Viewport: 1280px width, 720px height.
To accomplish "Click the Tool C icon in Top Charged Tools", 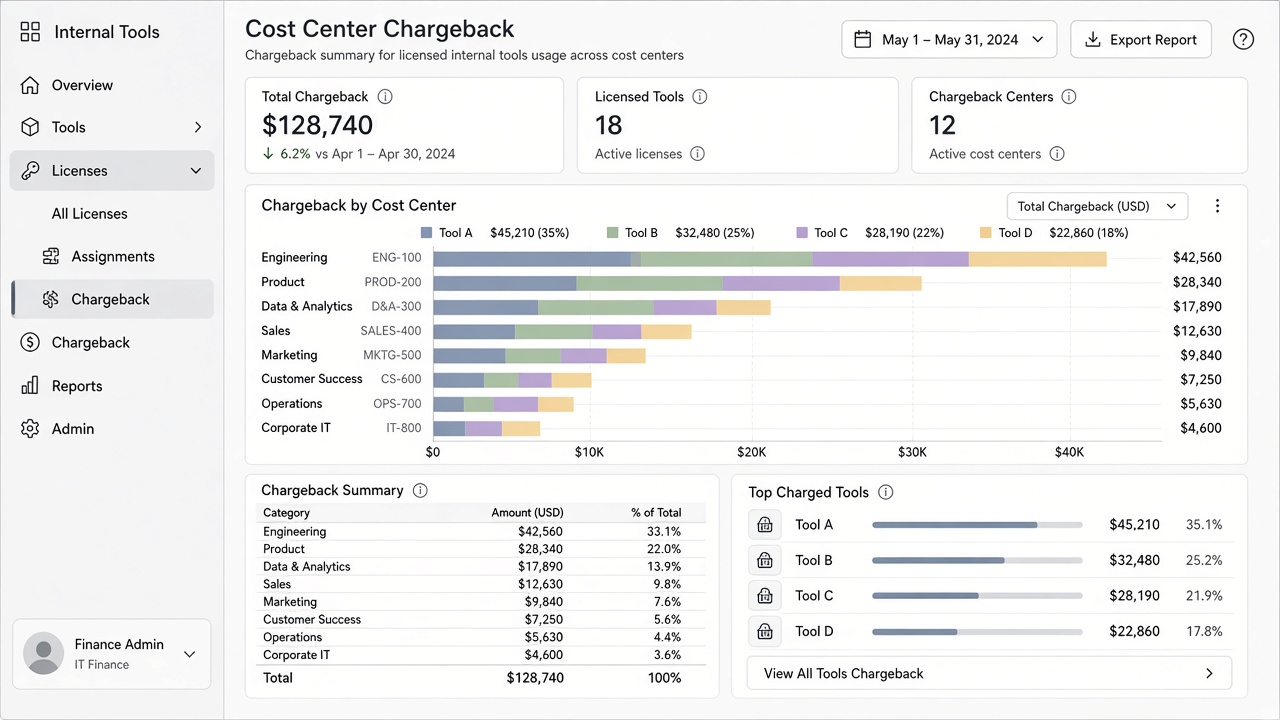I will (x=765, y=596).
